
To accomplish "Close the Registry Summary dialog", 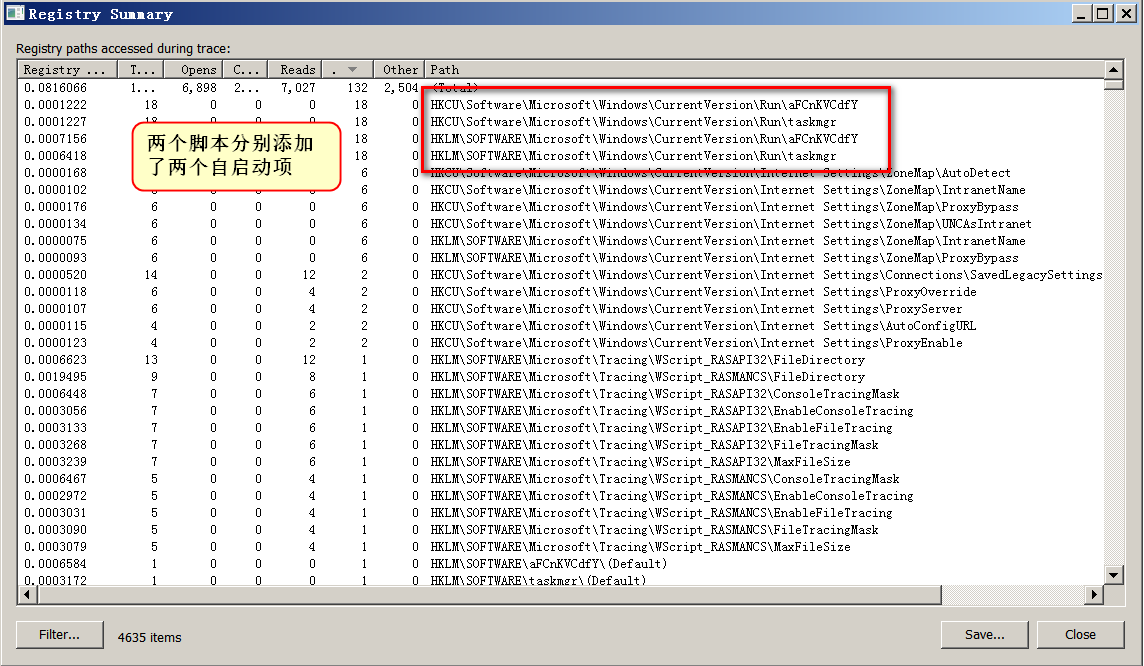I will click(1081, 635).
